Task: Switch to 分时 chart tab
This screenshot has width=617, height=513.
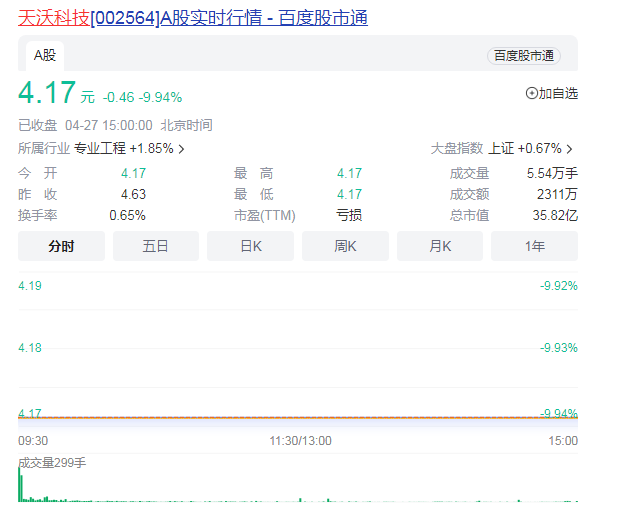Action: [61, 246]
